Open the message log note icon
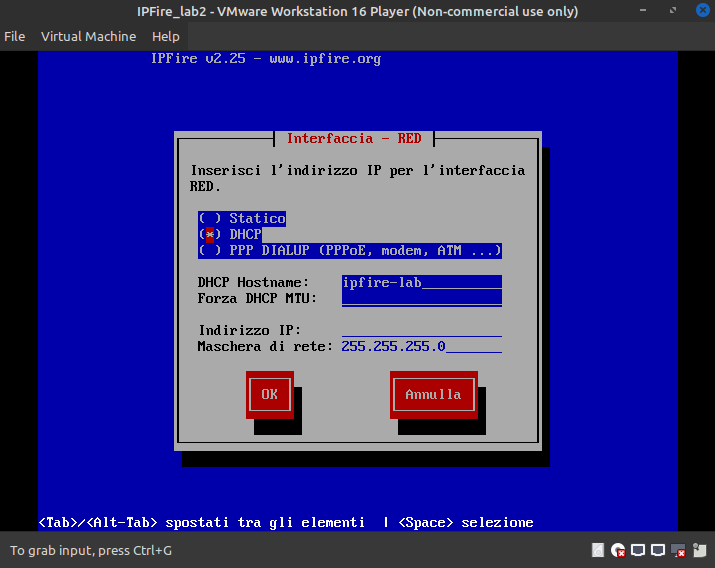Viewport: 715px width, 568px height. click(699, 550)
